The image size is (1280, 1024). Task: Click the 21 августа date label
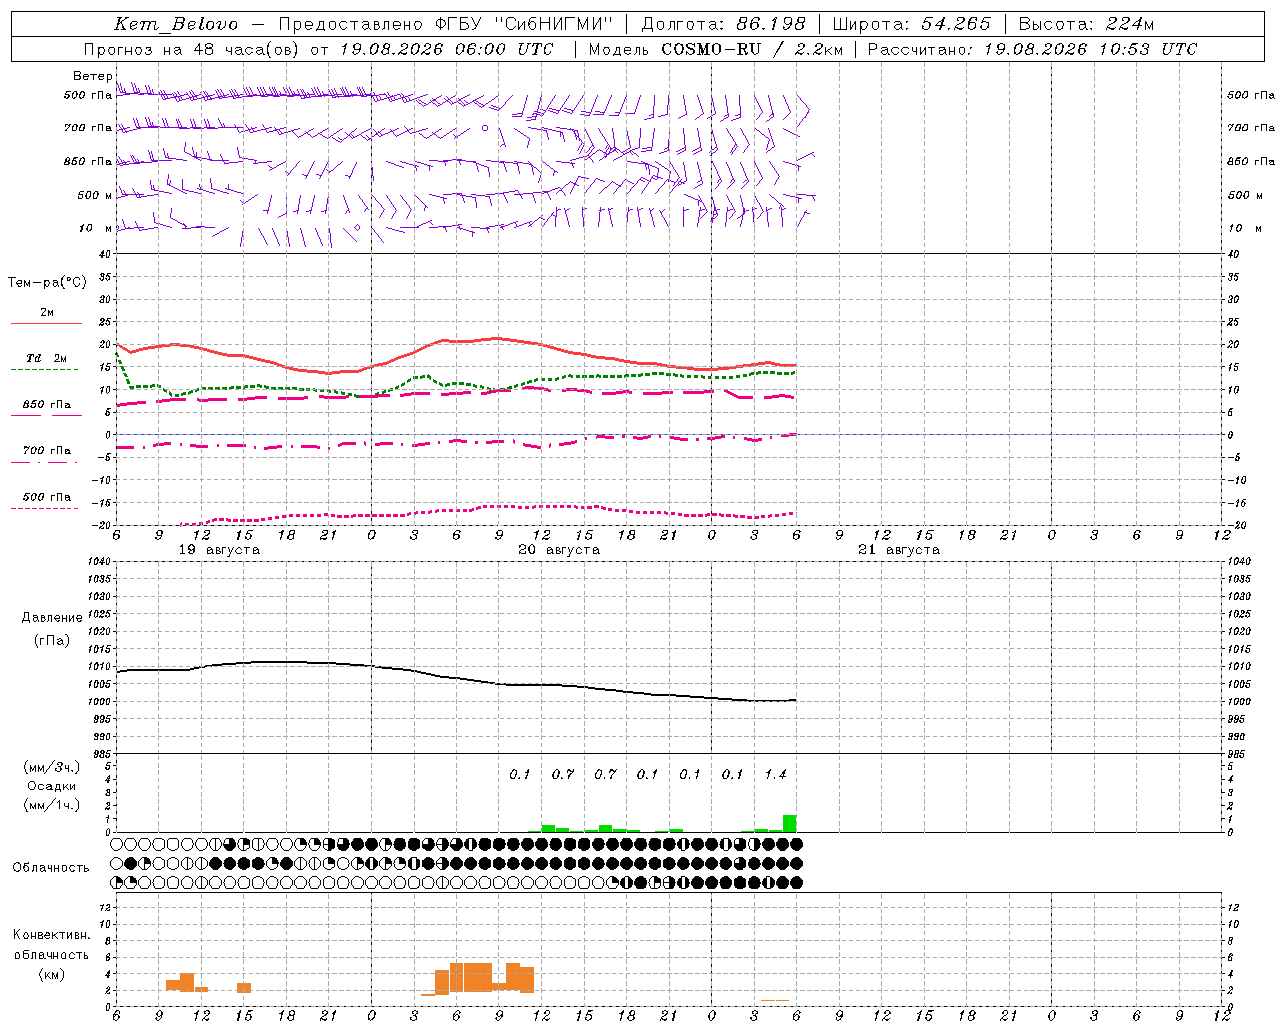(899, 550)
